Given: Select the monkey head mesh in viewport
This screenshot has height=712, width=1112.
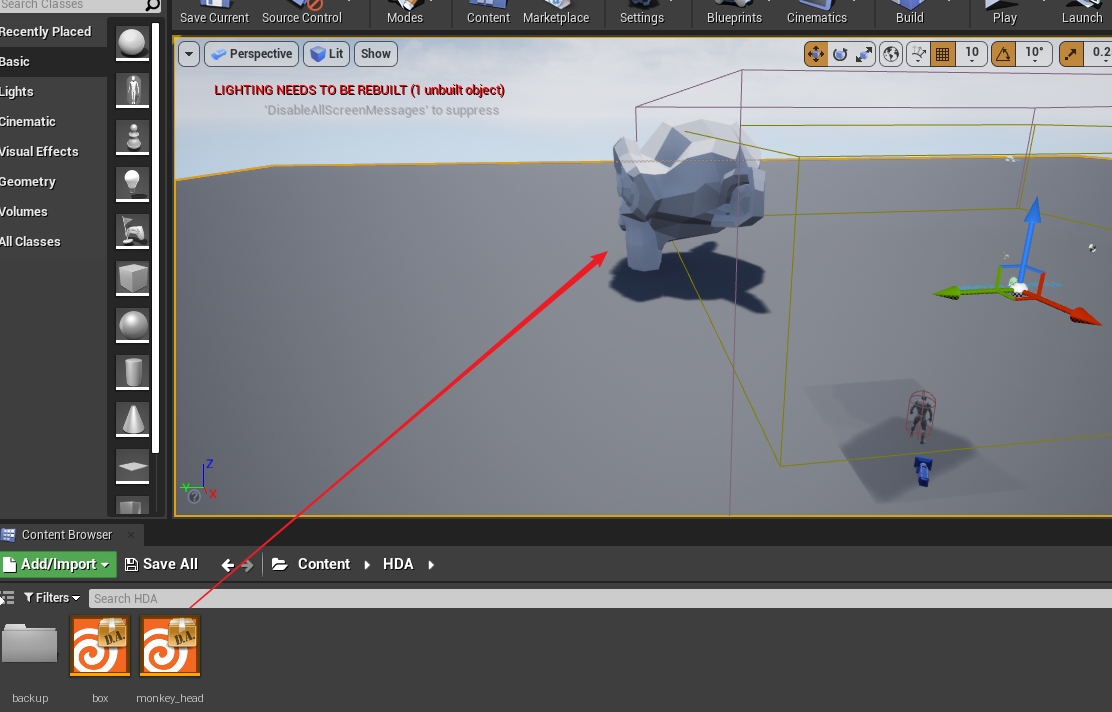Looking at the screenshot, I should point(688,191).
